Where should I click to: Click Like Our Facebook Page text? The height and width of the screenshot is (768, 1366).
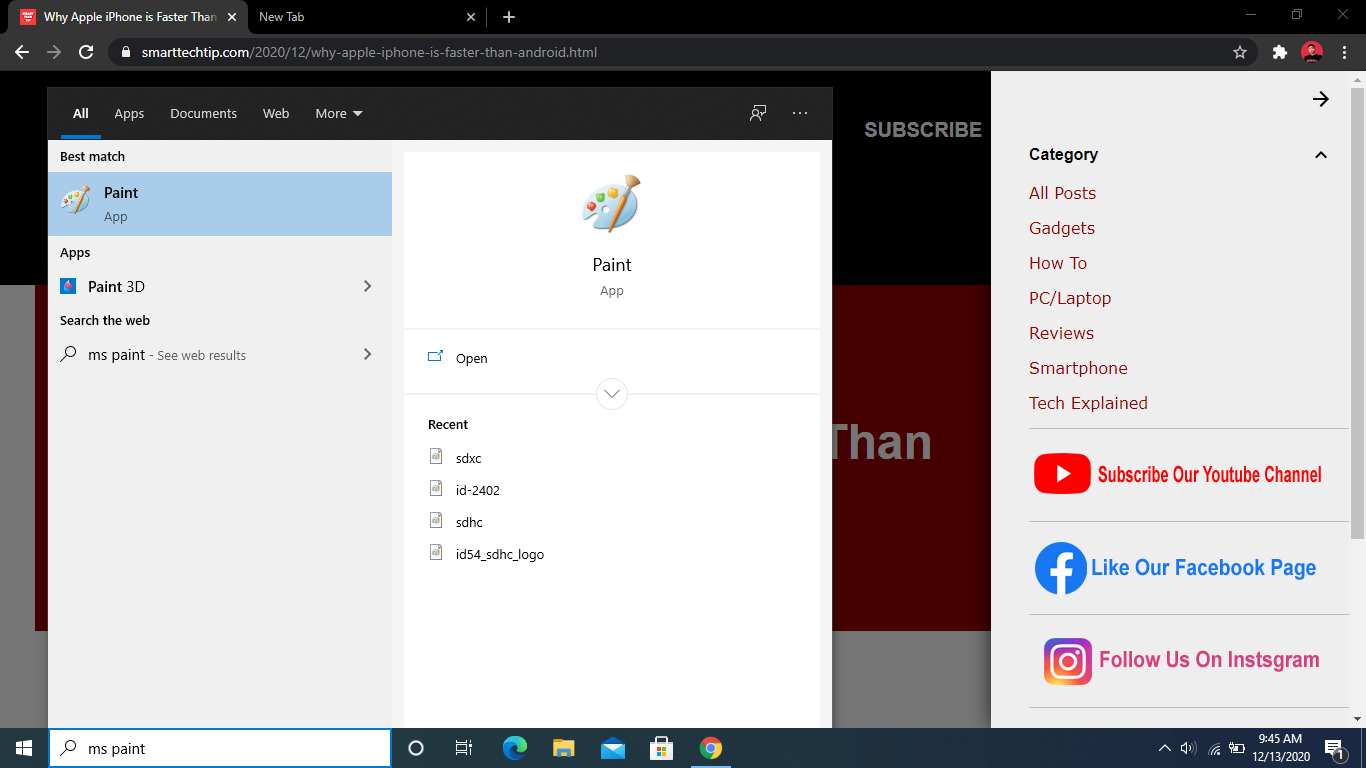1204,568
